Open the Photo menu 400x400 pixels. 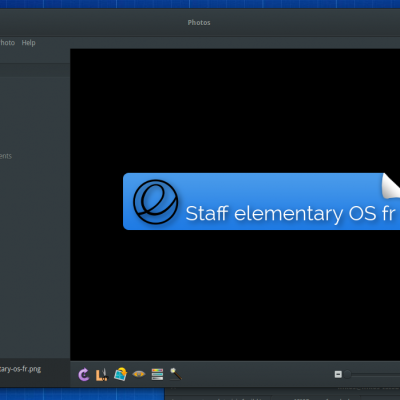[7, 43]
